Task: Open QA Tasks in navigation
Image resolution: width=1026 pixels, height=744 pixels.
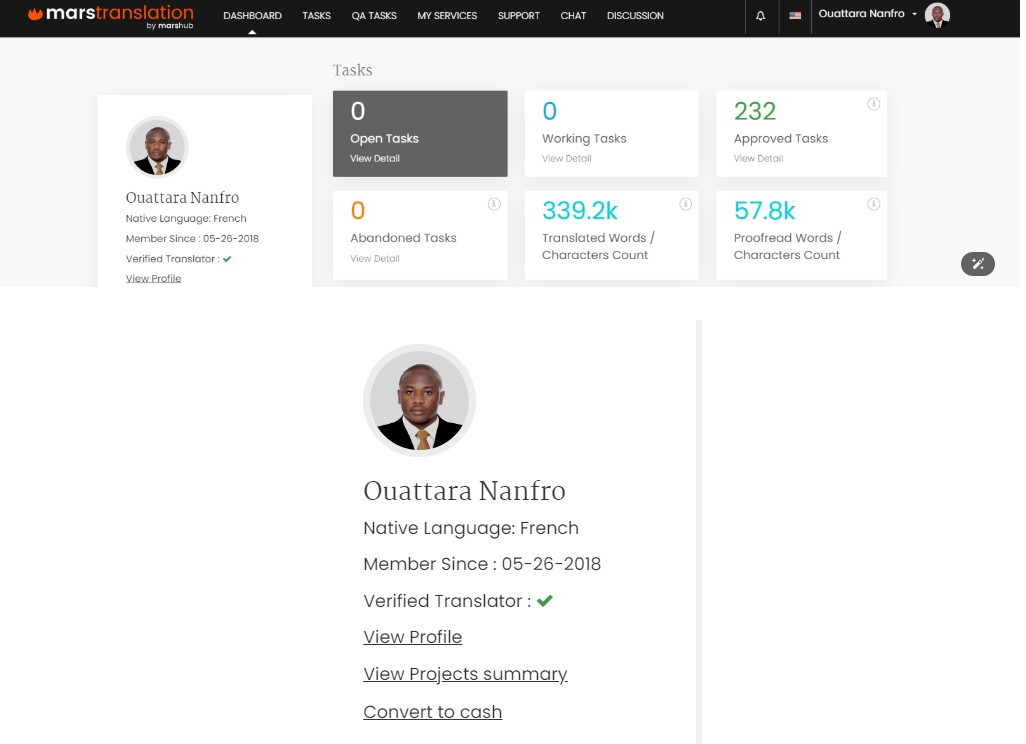Action: [374, 16]
